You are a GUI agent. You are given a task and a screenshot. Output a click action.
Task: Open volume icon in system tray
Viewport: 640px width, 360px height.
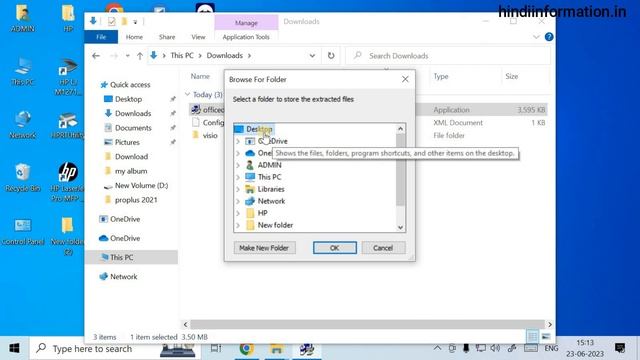tap(495, 348)
